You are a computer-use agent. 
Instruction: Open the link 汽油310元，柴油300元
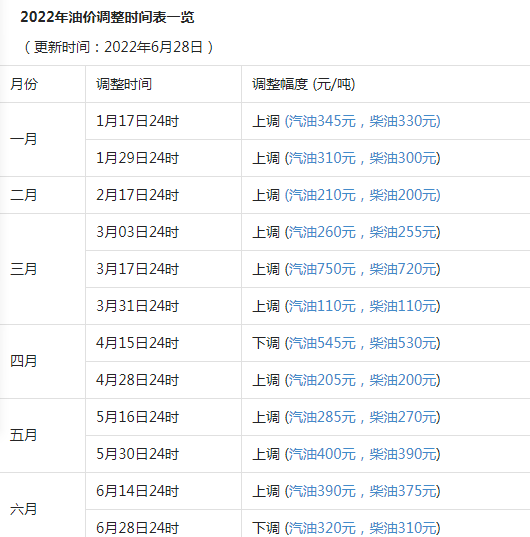[x=363, y=158]
